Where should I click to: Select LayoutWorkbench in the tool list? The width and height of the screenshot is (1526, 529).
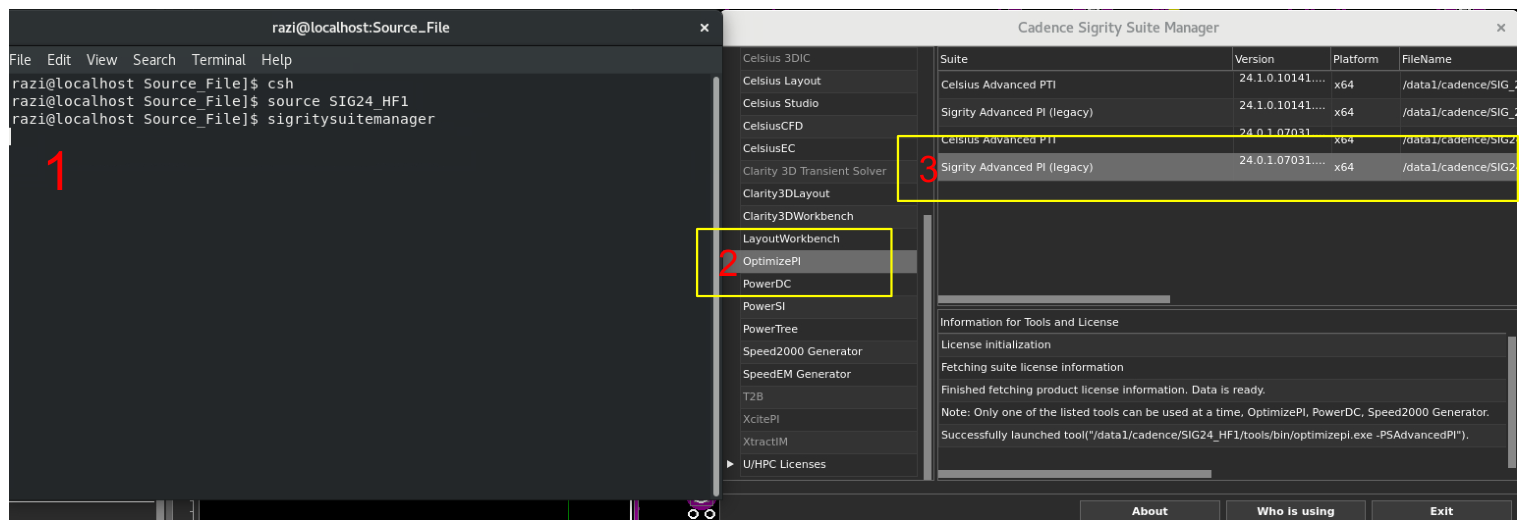click(828, 239)
